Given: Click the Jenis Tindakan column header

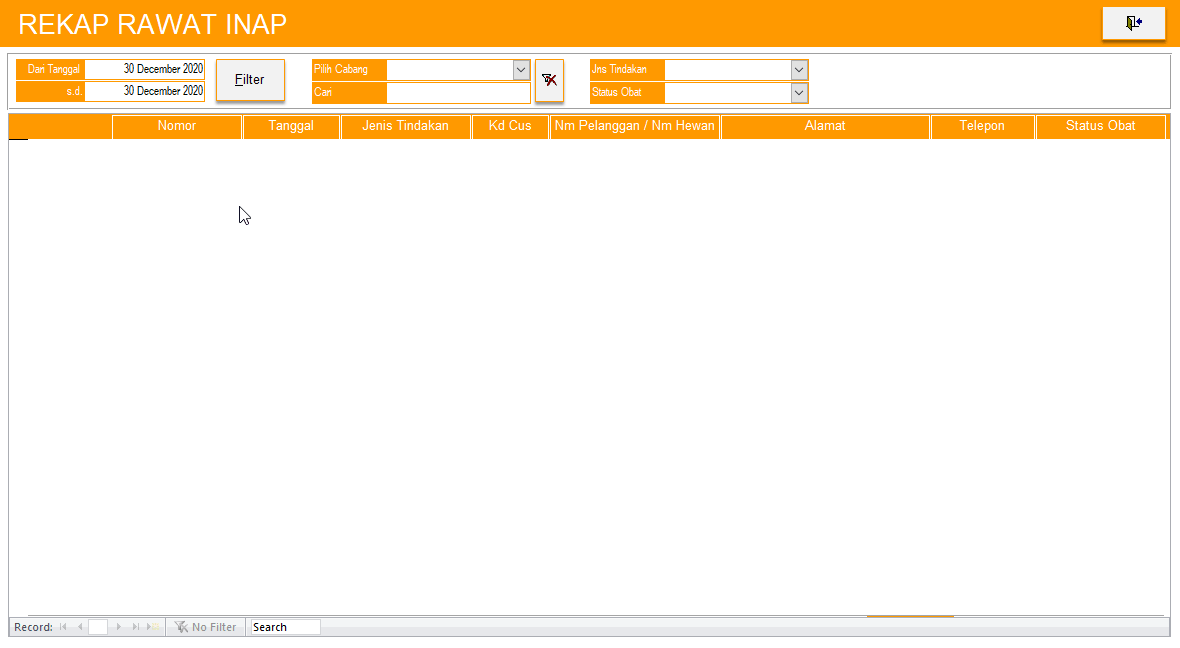Looking at the screenshot, I should point(405,126).
